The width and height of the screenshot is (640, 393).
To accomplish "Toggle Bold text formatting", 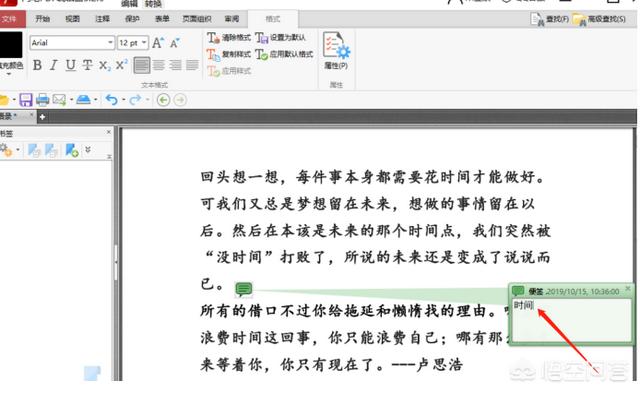I will coord(37,65).
